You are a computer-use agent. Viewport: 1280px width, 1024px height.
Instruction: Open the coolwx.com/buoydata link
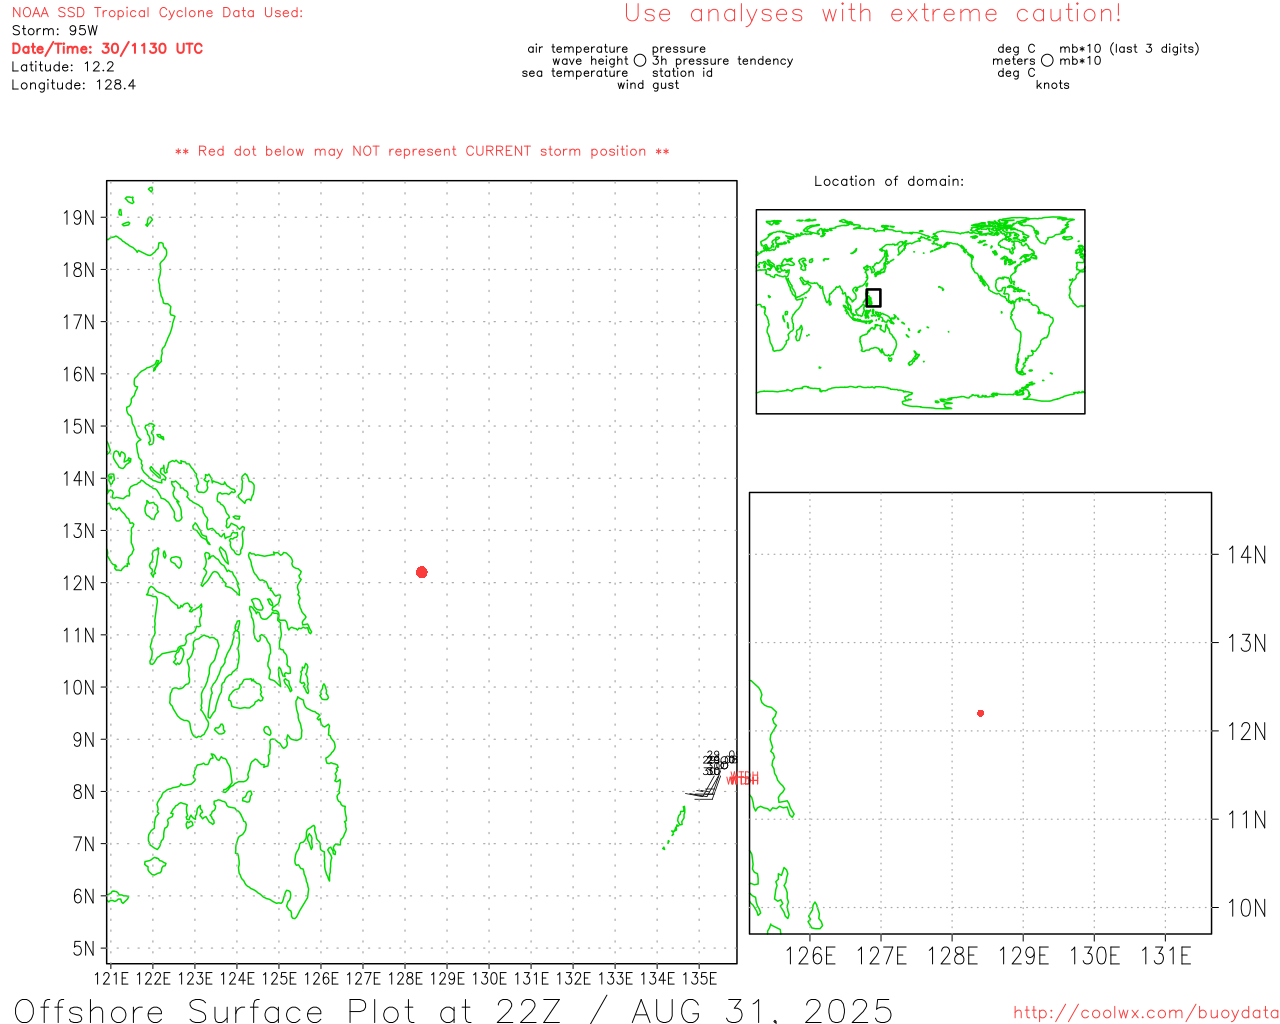pyautogui.click(x=1146, y=1013)
